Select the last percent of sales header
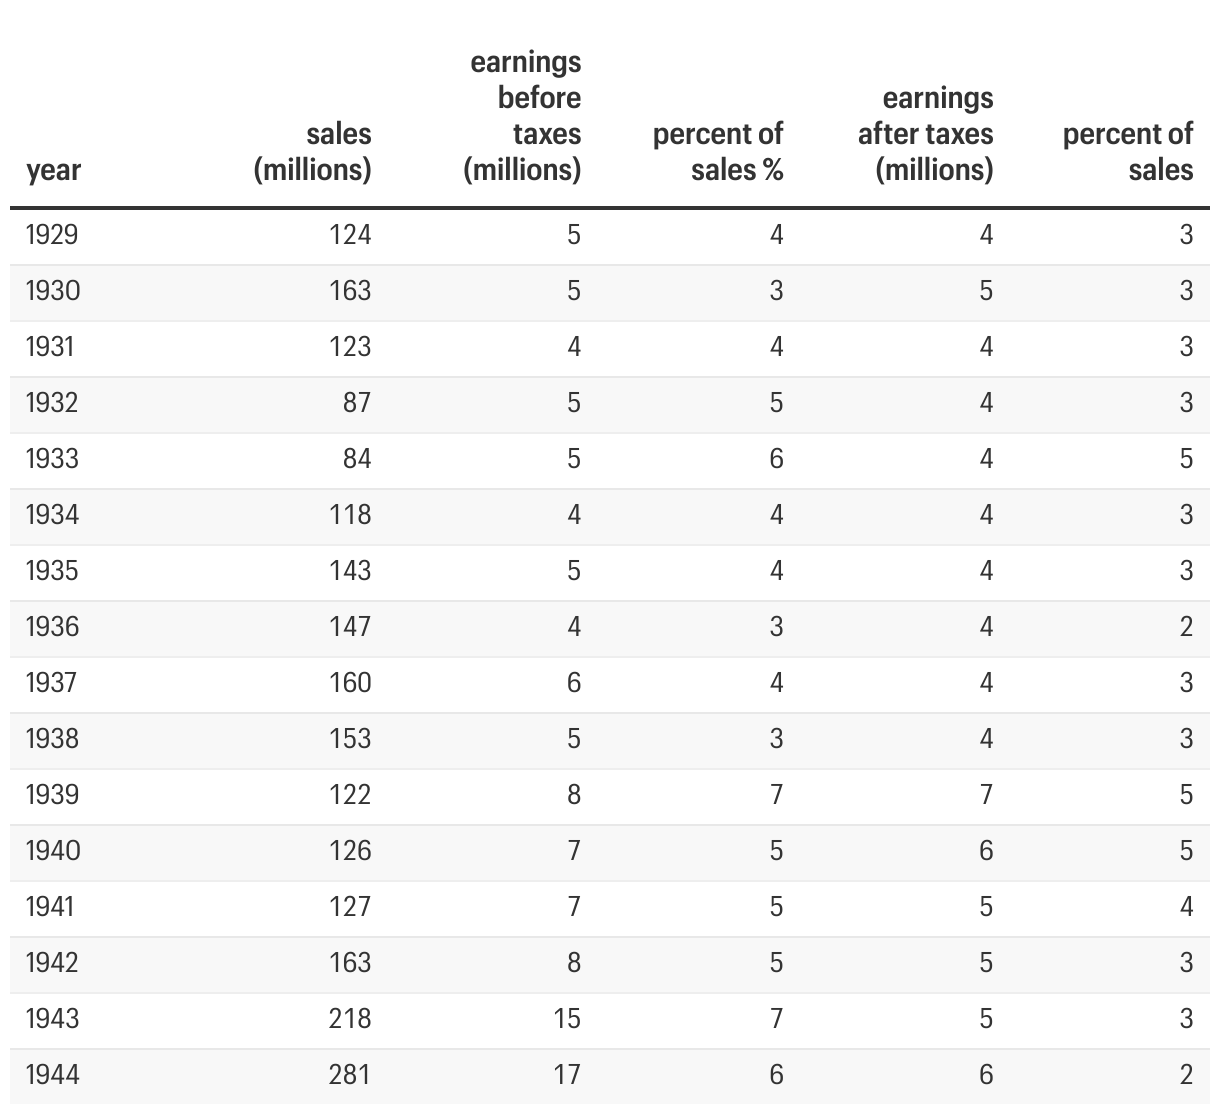This screenshot has width=1220, height=1114. pos(1128,152)
